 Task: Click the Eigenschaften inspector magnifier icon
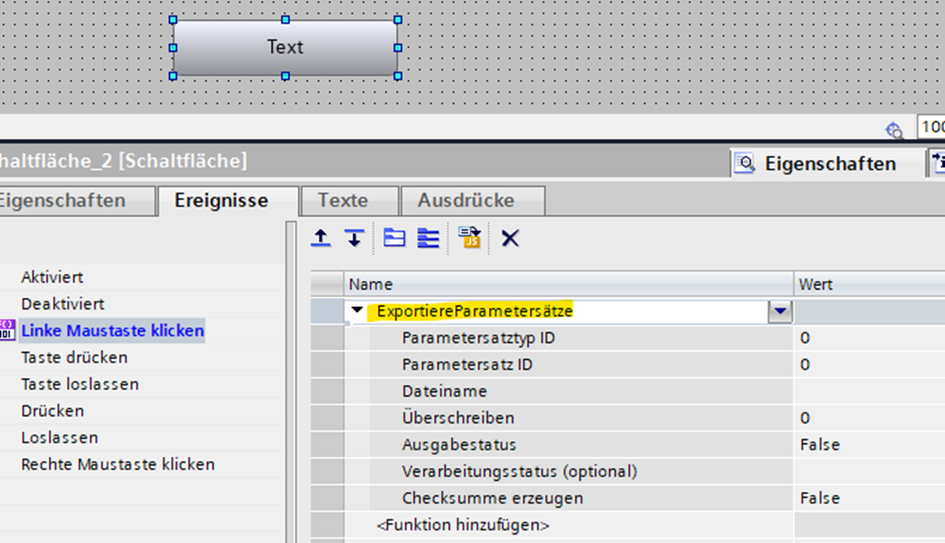pos(745,163)
